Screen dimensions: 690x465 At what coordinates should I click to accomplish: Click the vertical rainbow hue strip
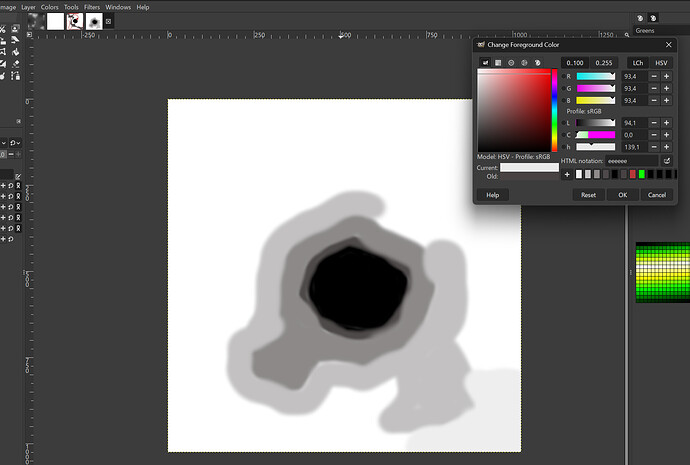point(554,110)
